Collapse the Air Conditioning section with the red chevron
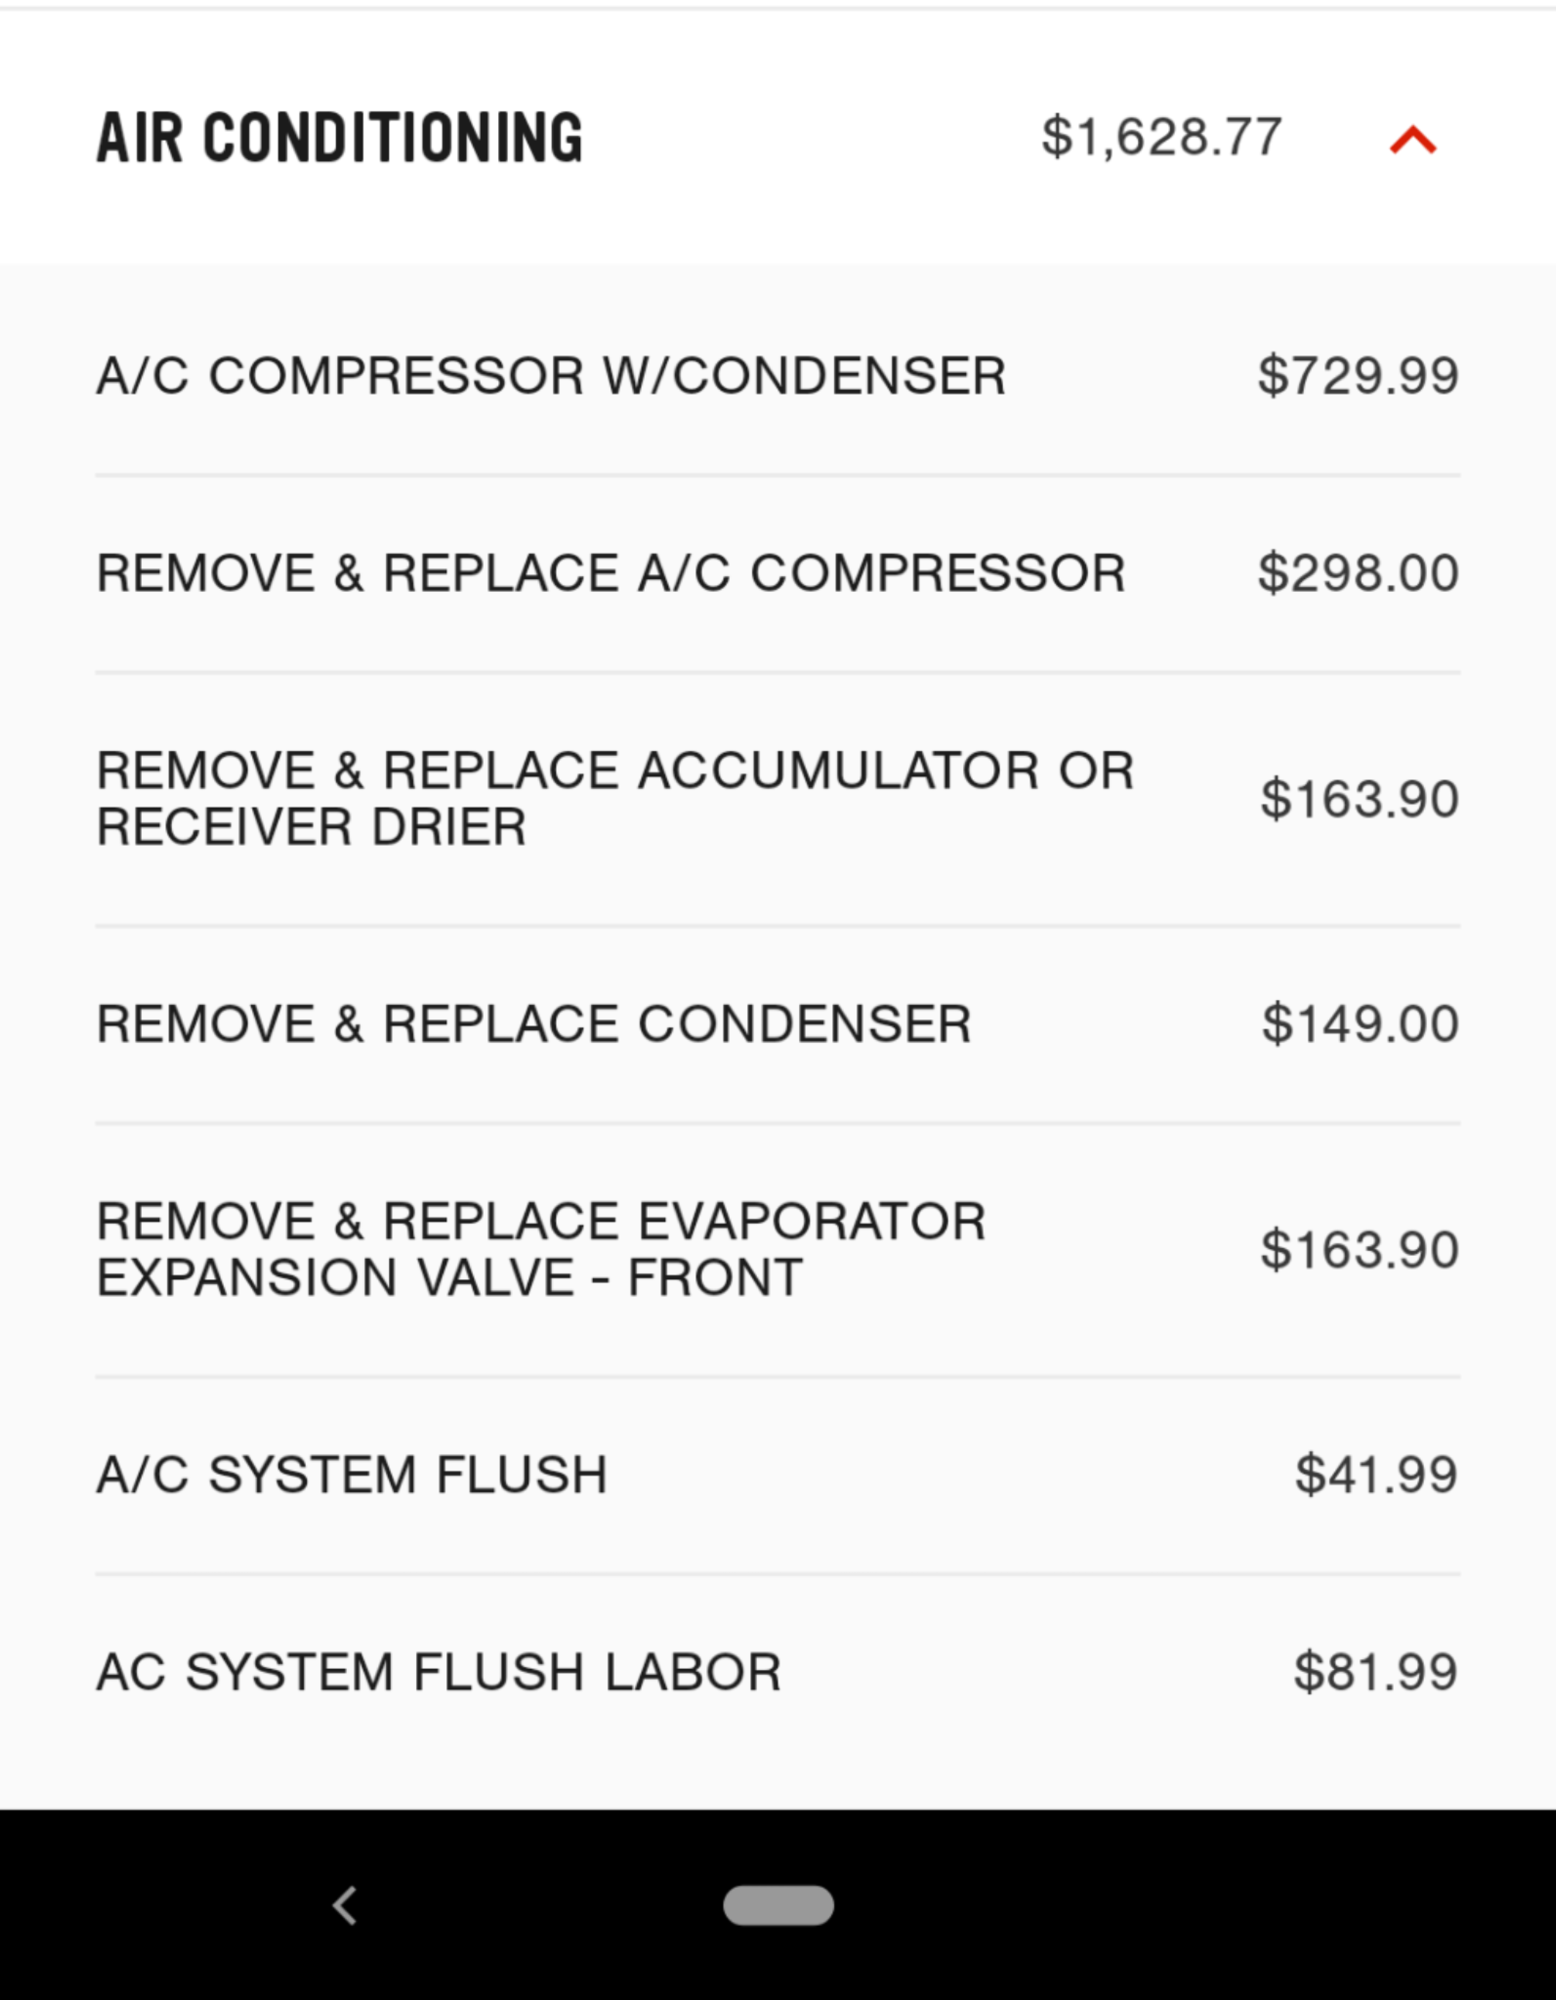The image size is (1556, 2000). pos(1412,140)
